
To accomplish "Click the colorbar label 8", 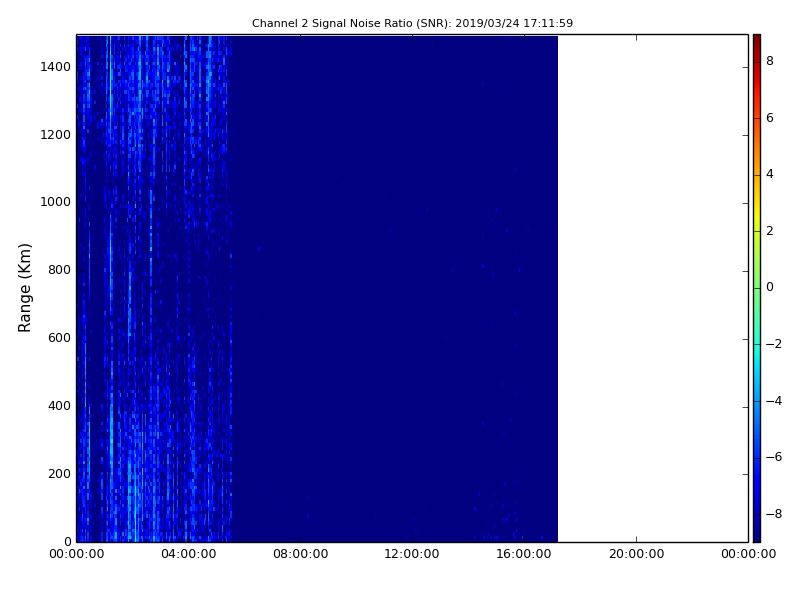I will 770,61.
